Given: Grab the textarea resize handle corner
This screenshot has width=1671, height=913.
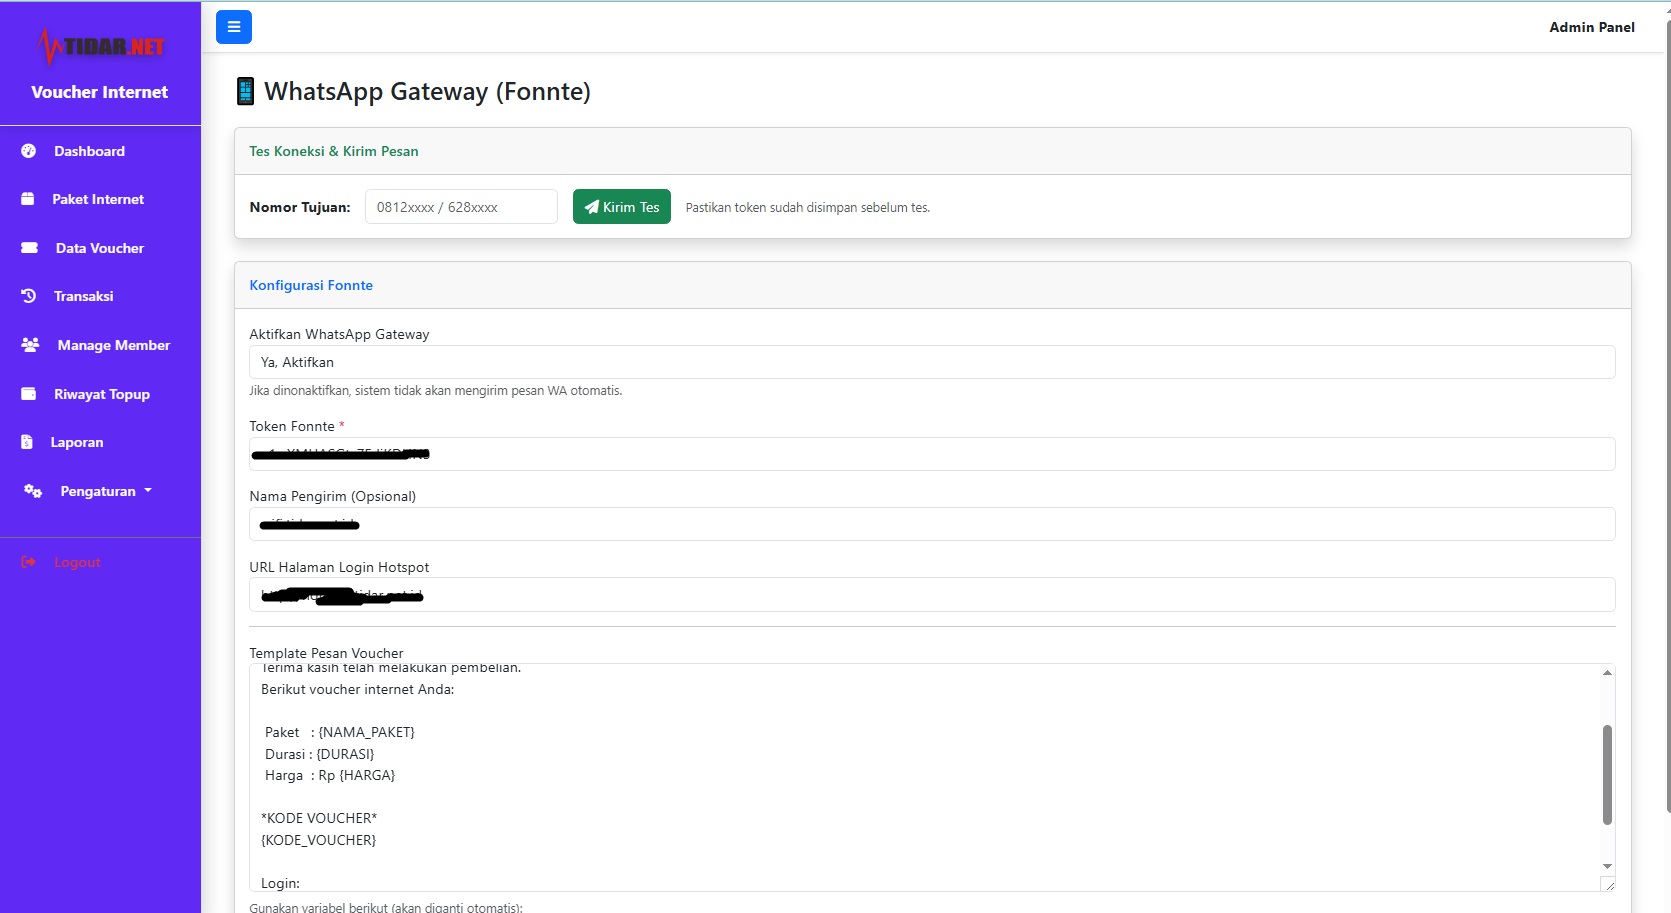Looking at the screenshot, I should coord(1608,884).
